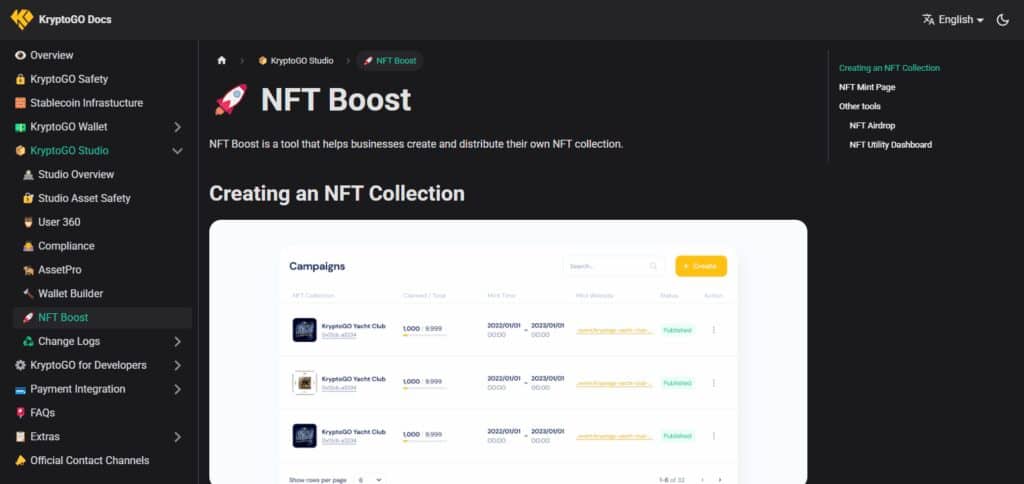Image resolution: width=1024 pixels, height=484 pixels.
Task: Click the scroll icon beside Extras
Action: [x=20, y=437]
